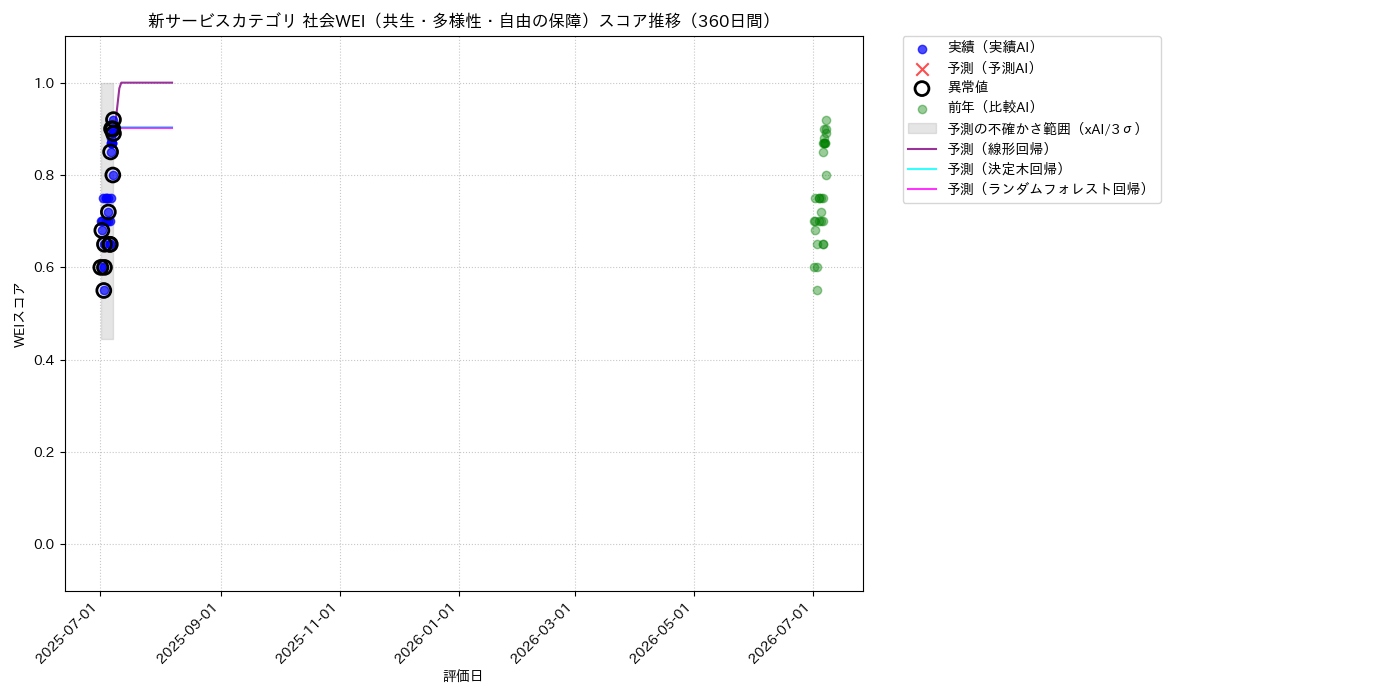Click the purple 線形回帰 line sample in legend

tap(922, 148)
